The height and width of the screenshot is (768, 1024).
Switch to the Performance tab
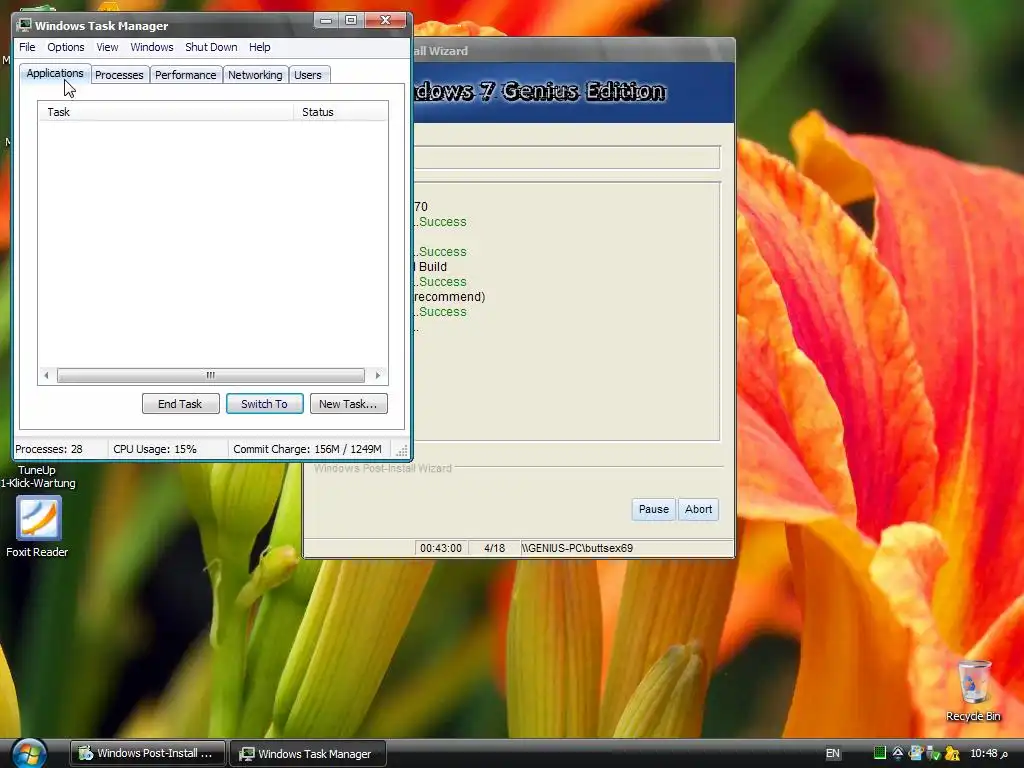pyautogui.click(x=185, y=75)
